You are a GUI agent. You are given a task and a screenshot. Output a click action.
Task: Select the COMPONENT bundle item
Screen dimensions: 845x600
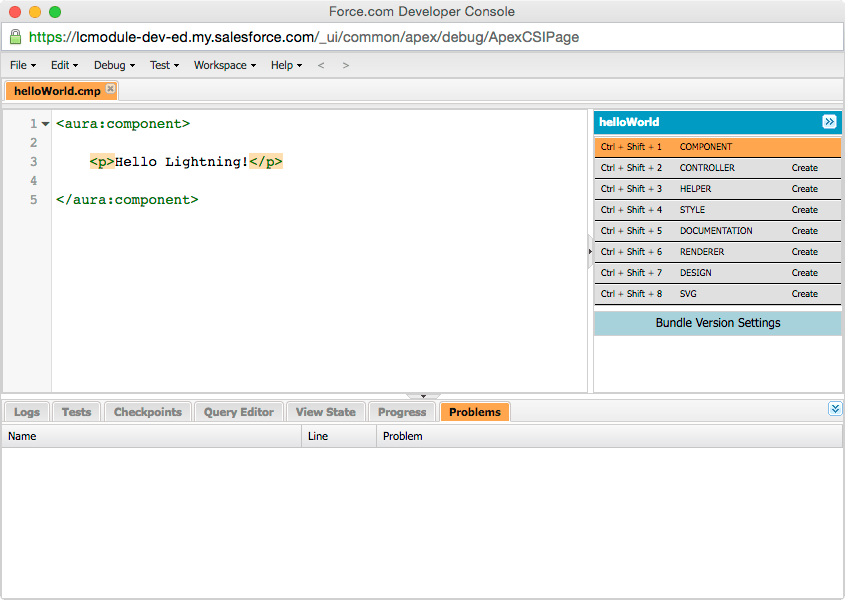point(717,147)
